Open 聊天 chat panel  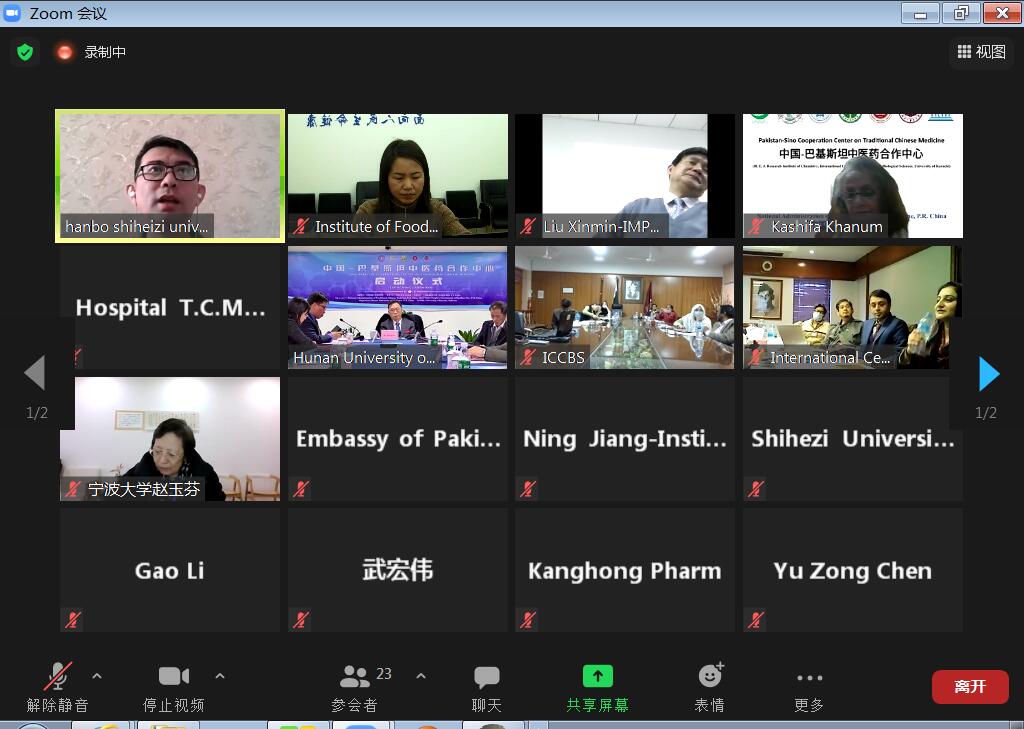487,687
